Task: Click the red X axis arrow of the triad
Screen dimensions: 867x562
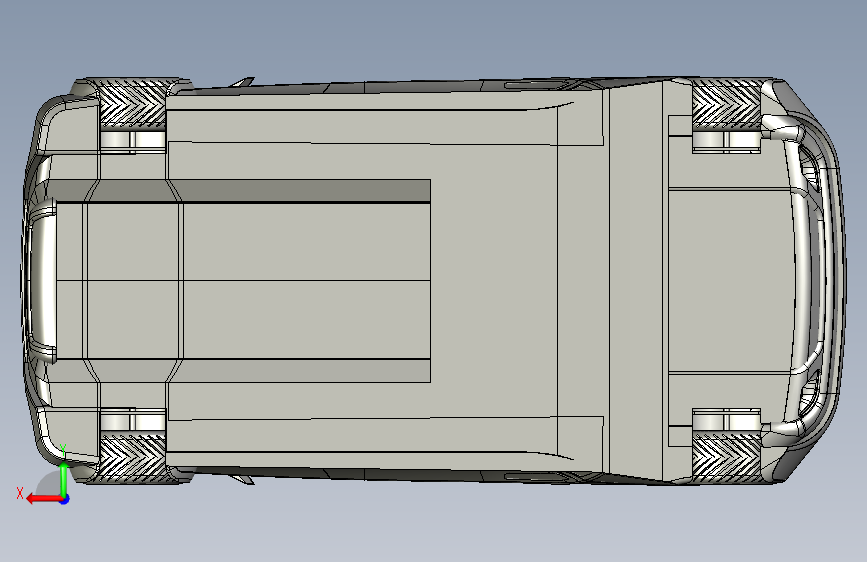Action: point(44,499)
